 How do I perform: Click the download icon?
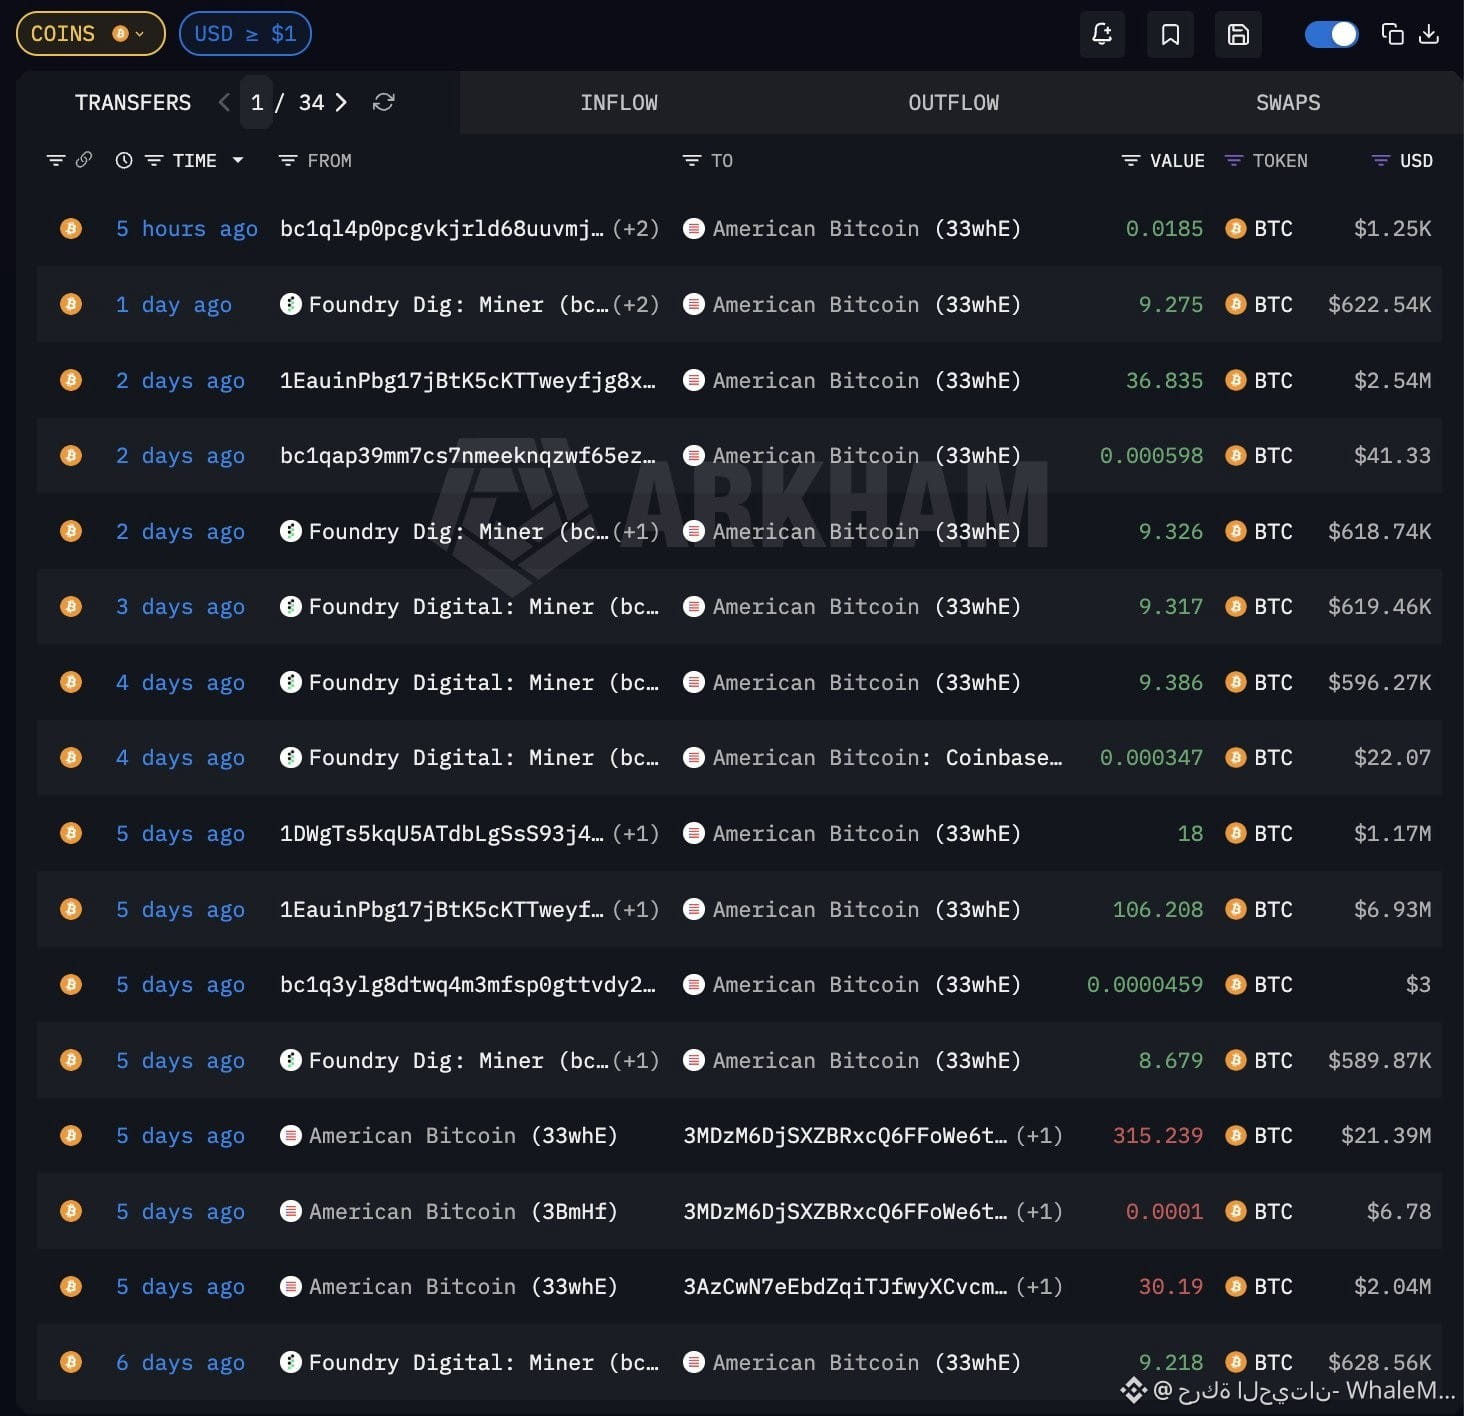tap(1430, 34)
